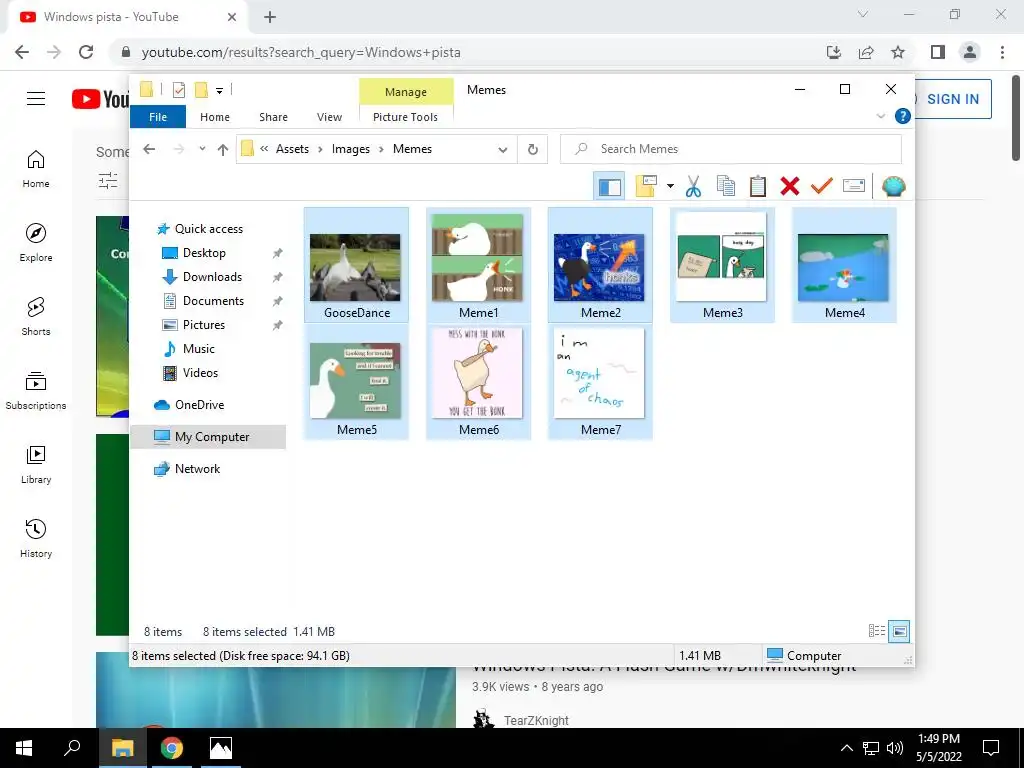Click the orange checkmark Properties icon

822,187
